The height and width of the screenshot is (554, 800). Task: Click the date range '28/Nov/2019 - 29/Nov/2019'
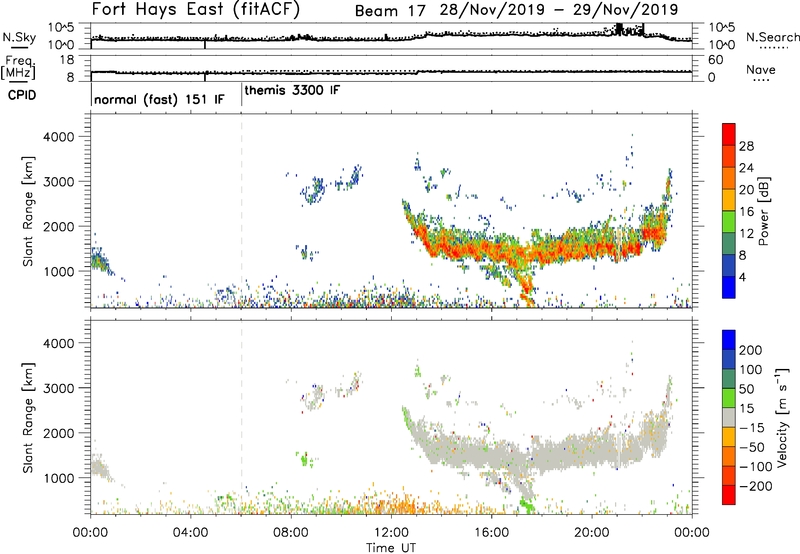point(559,10)
